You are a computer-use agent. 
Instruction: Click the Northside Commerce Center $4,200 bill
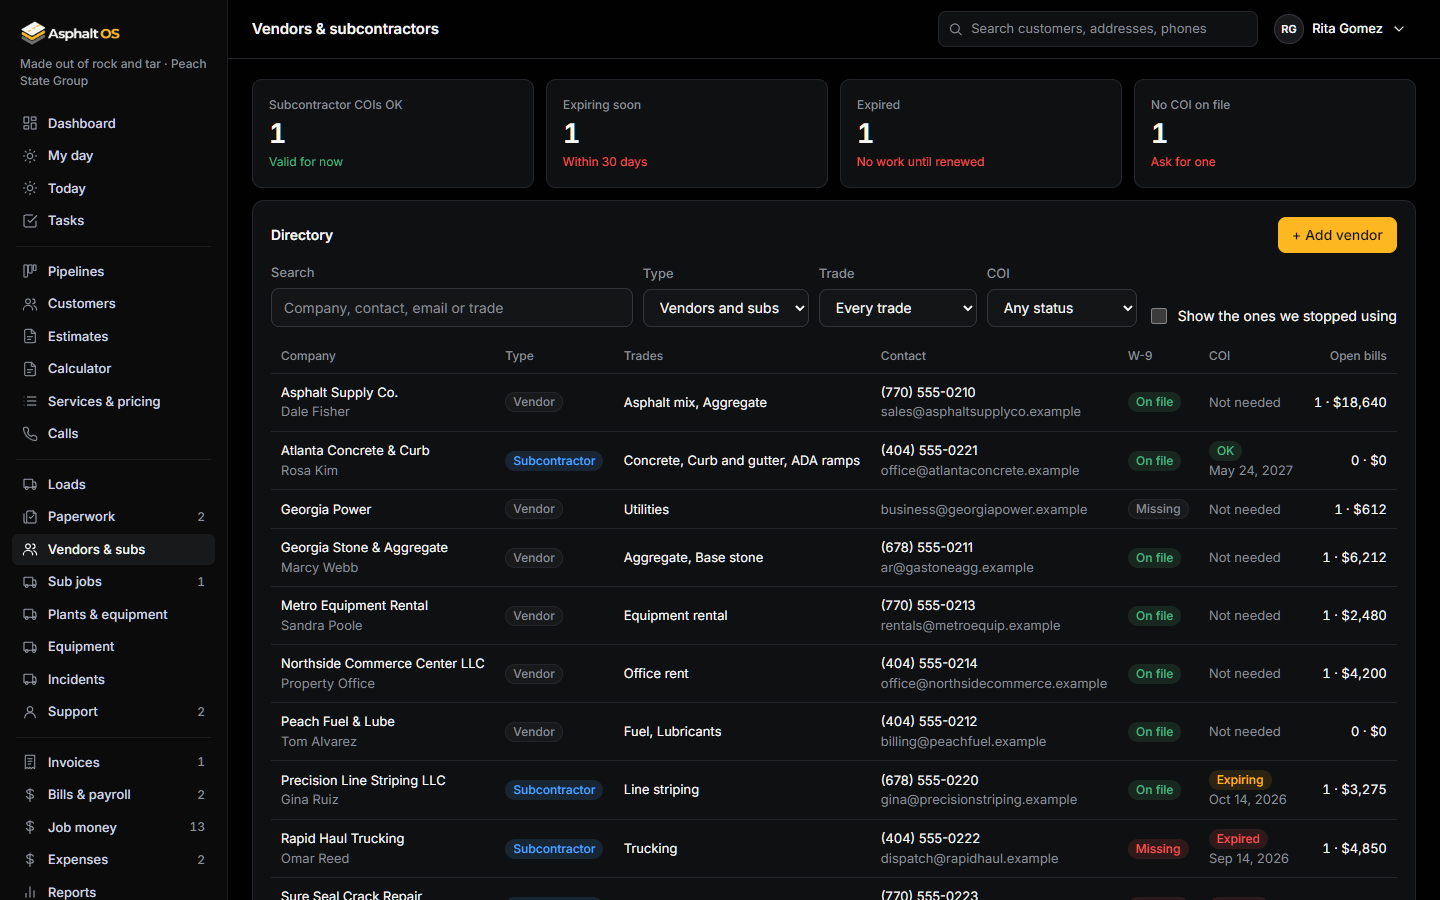pos(1355,673)
